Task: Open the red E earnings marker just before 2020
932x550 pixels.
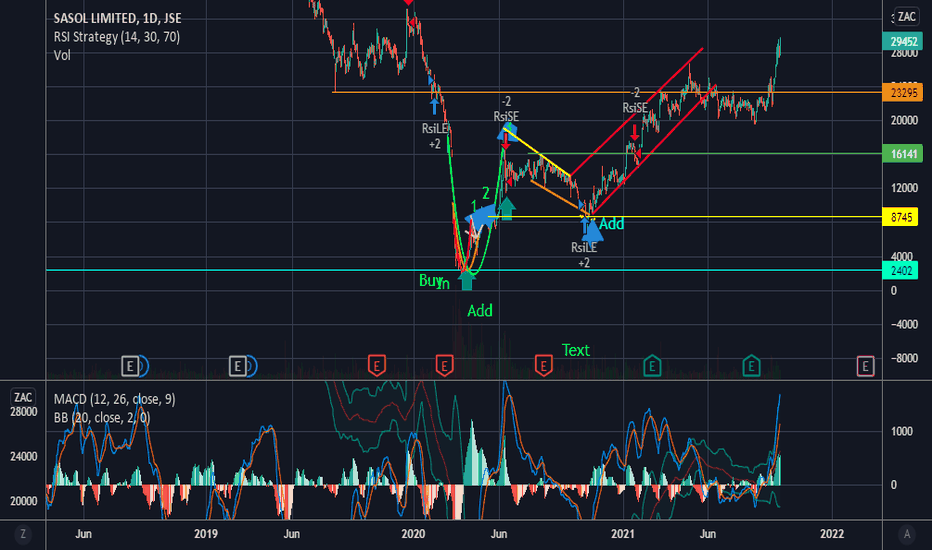Action: click(x=376, y=365)
